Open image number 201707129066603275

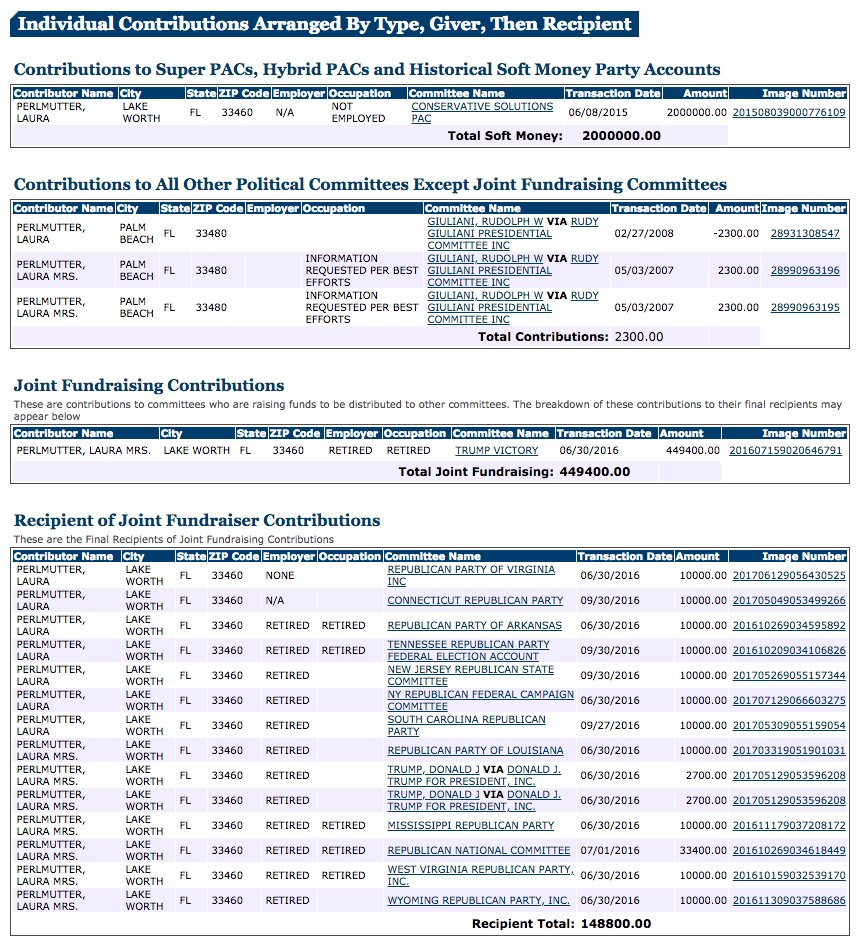tap(789, 701)
